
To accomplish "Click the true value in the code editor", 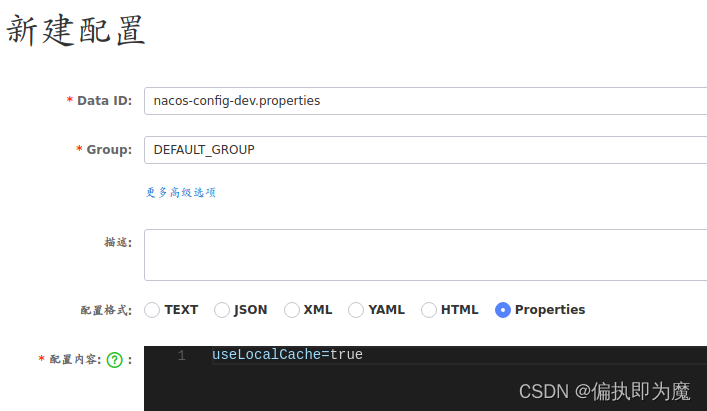I will pyautogui.click(x=346, y=355).
